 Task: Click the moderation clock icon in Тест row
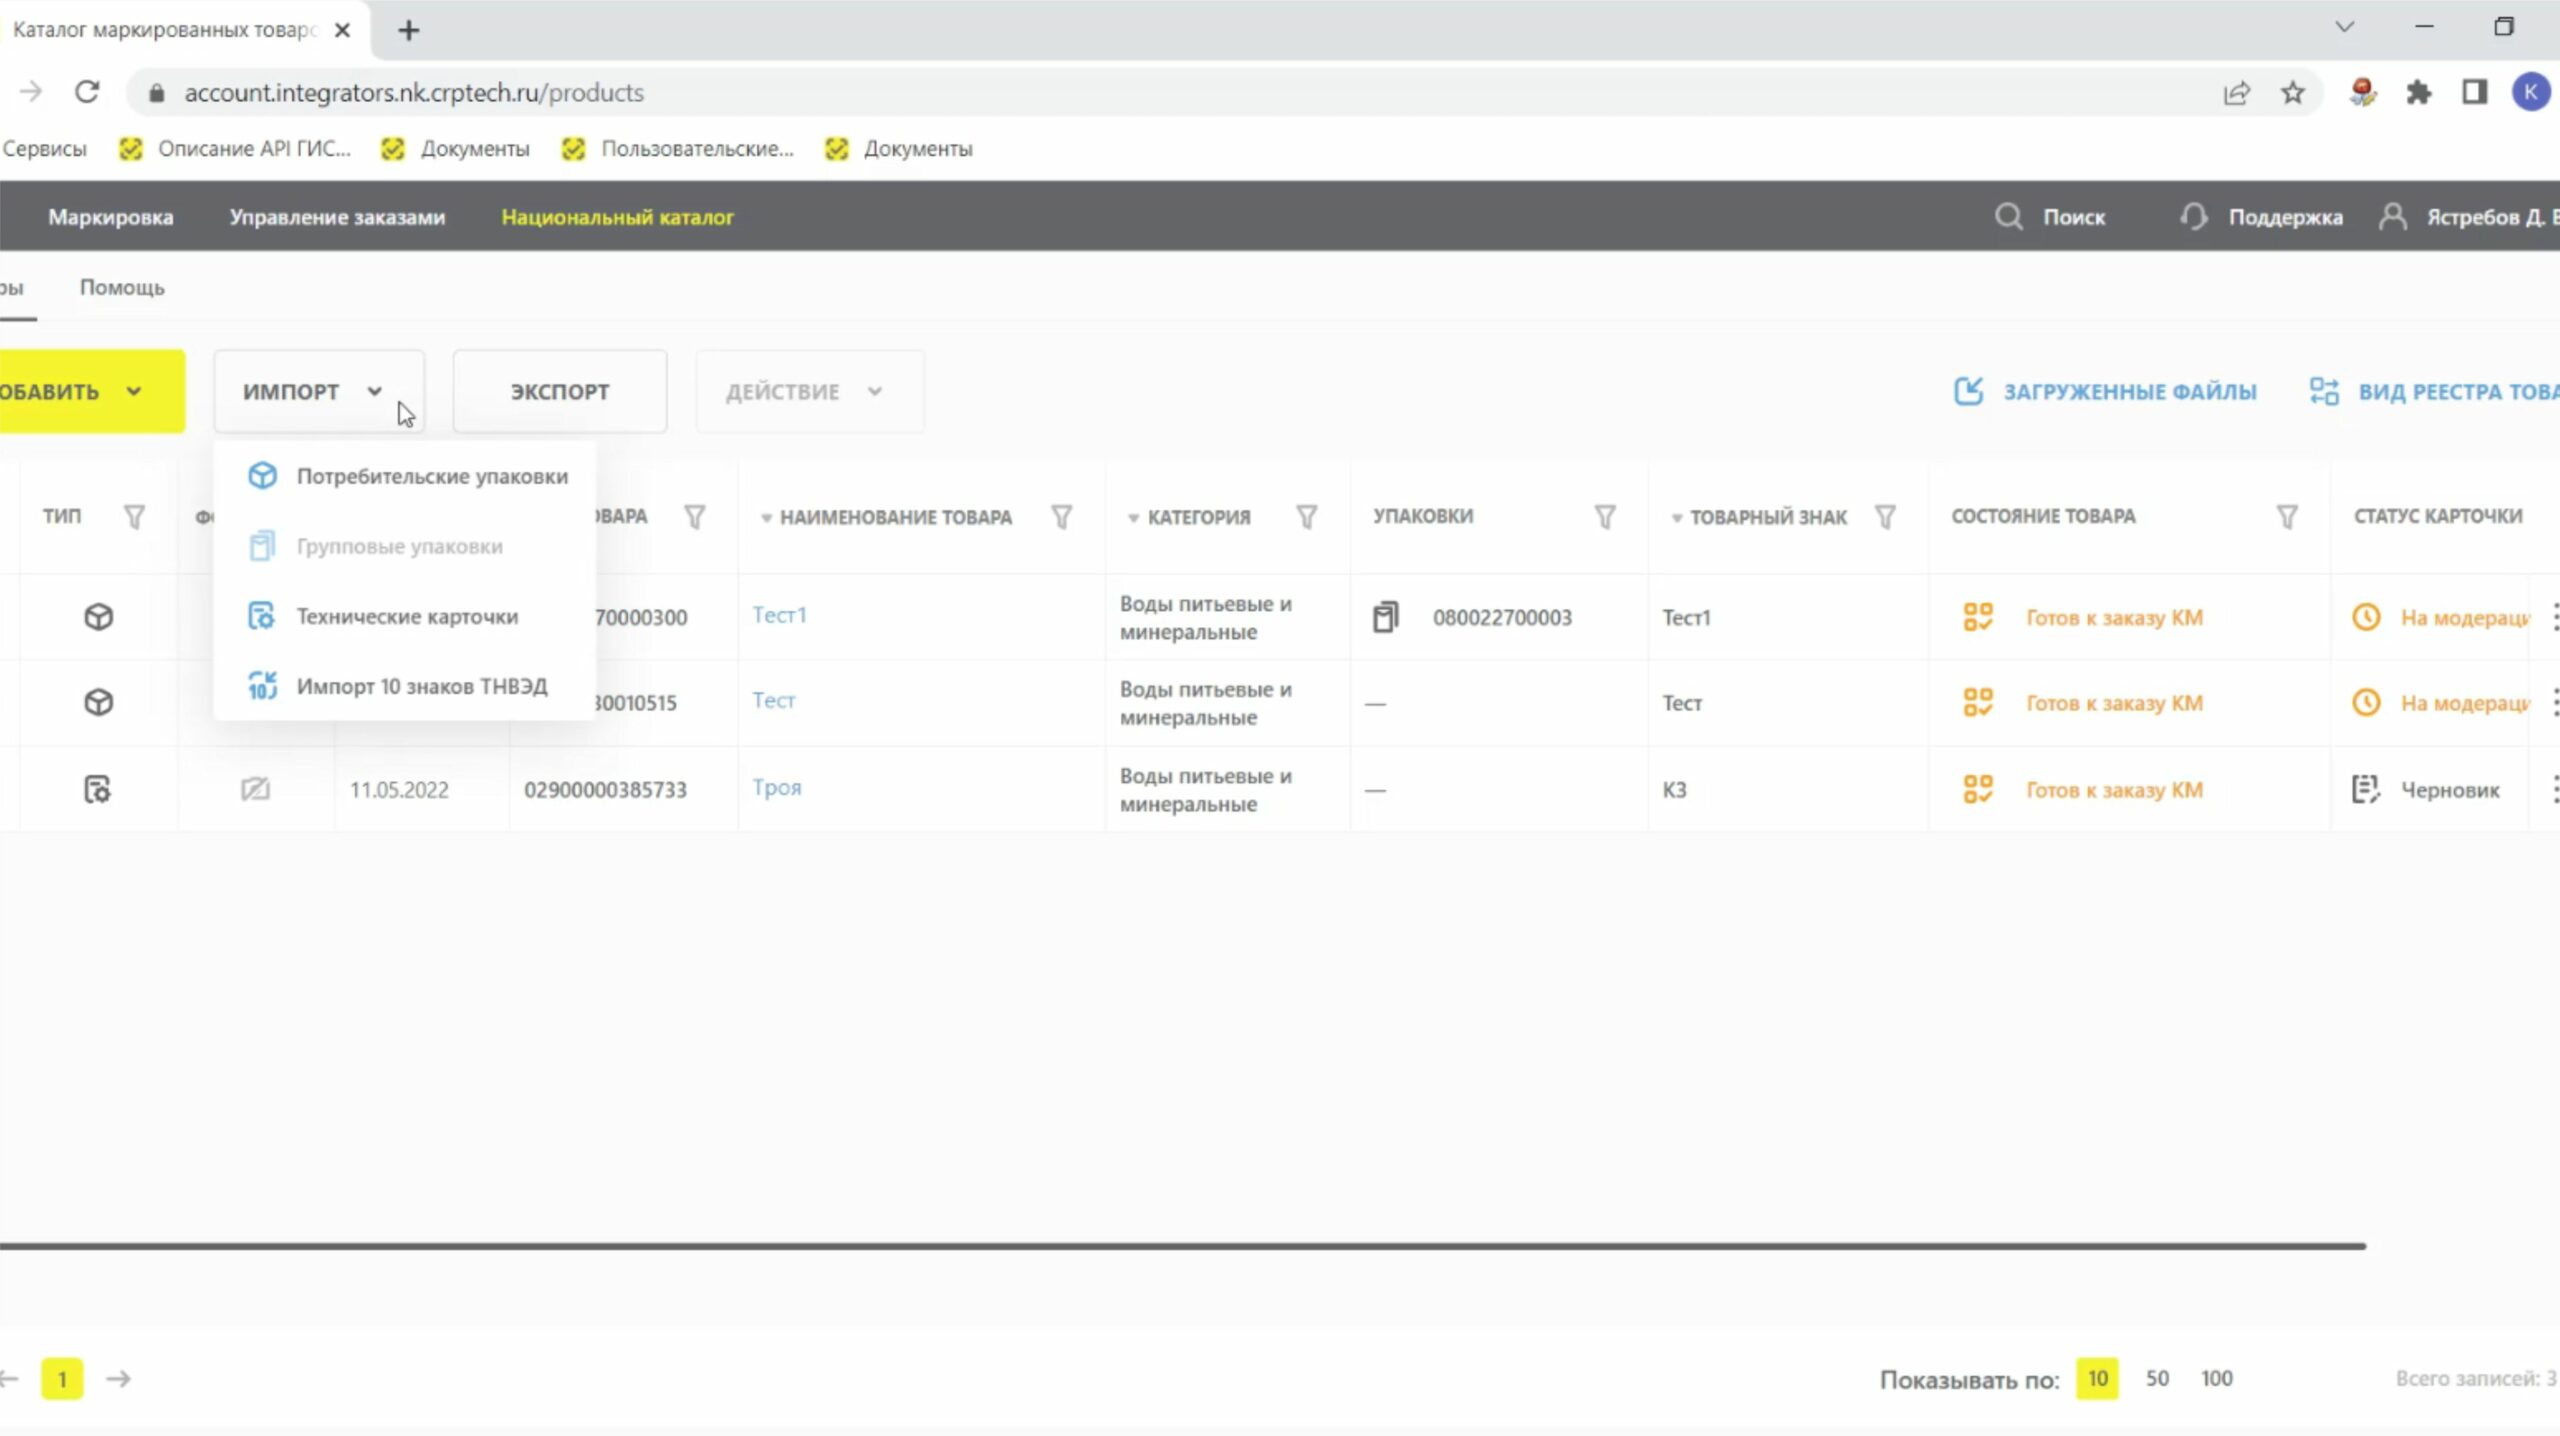[2365, 702]
